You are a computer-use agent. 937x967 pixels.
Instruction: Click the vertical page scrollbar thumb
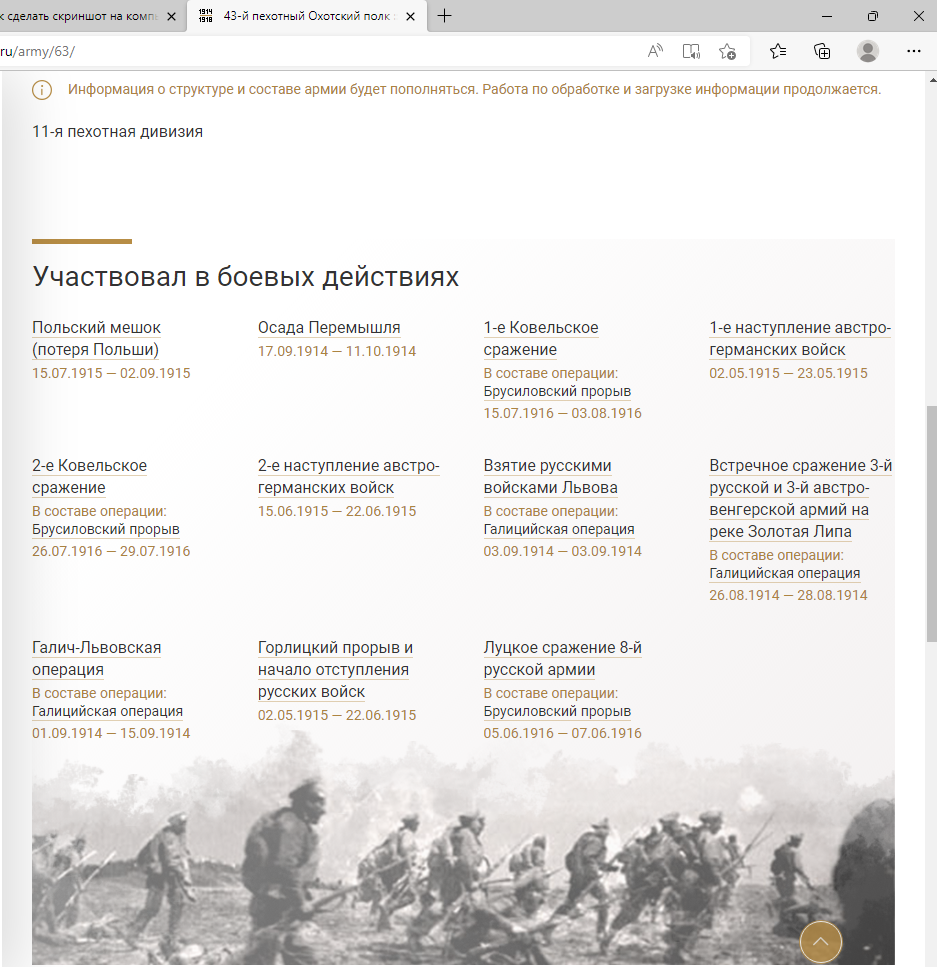pos(931,520)
